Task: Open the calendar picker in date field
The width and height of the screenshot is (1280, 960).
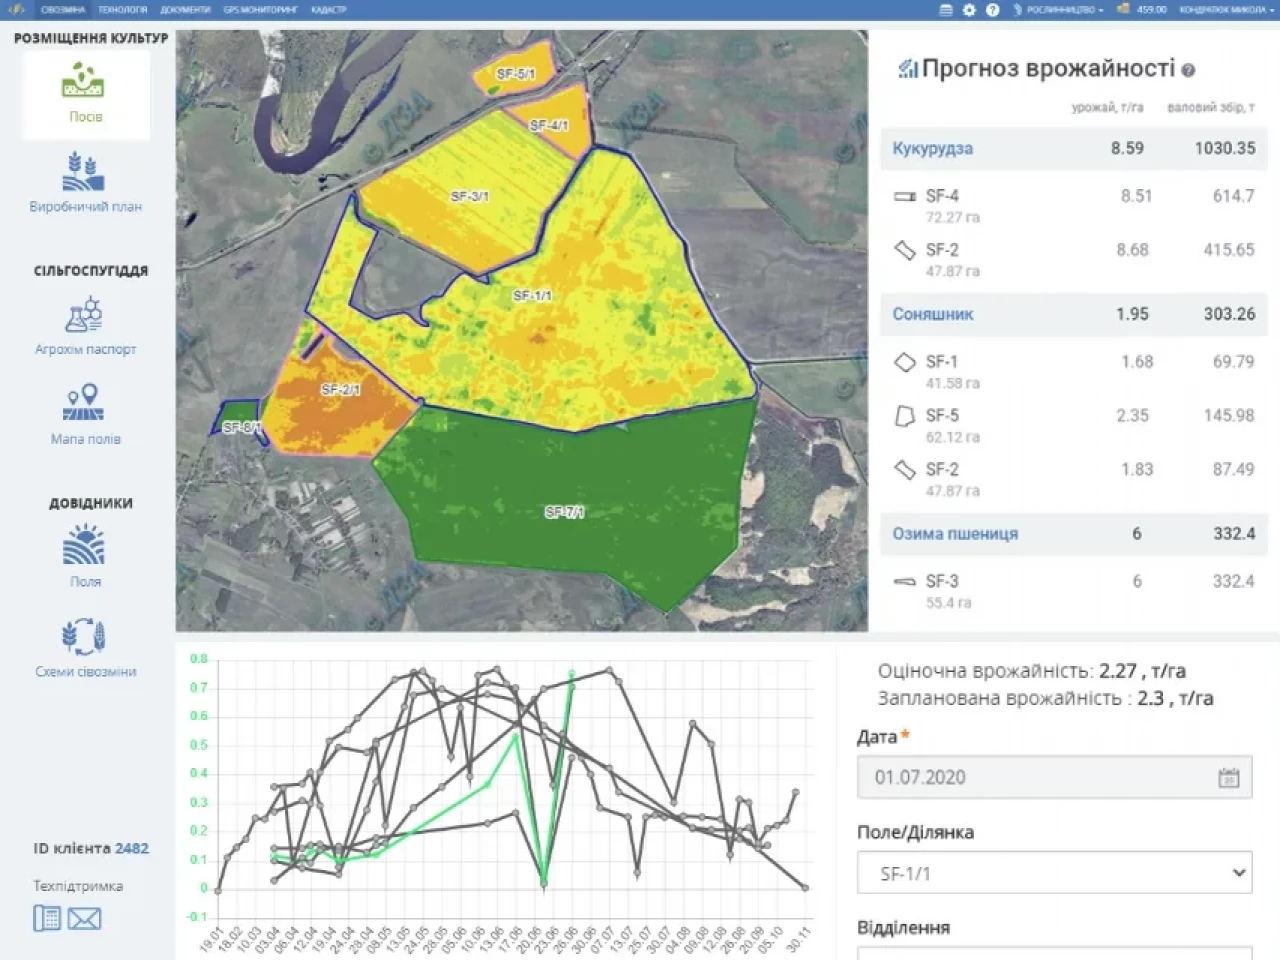Action: click(1228, 778)
